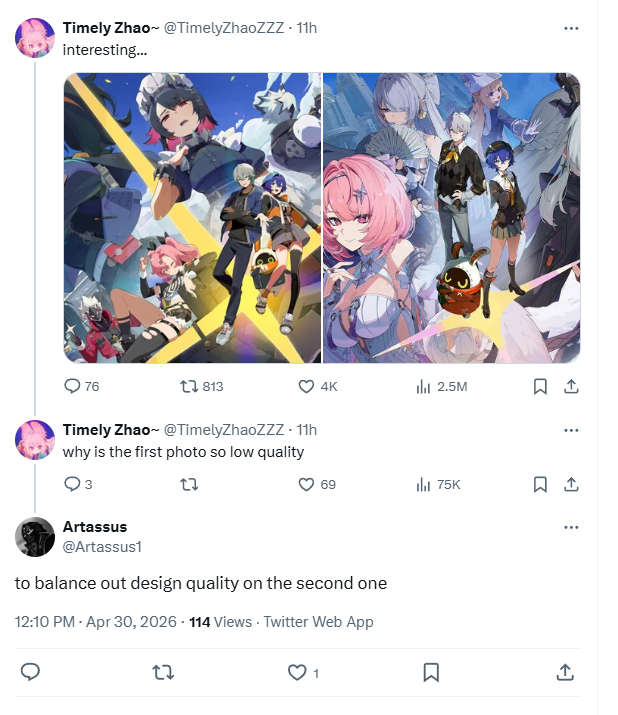
Task: Retweet the 'why is the first photo' tweet
Action: tap(189, 484)
